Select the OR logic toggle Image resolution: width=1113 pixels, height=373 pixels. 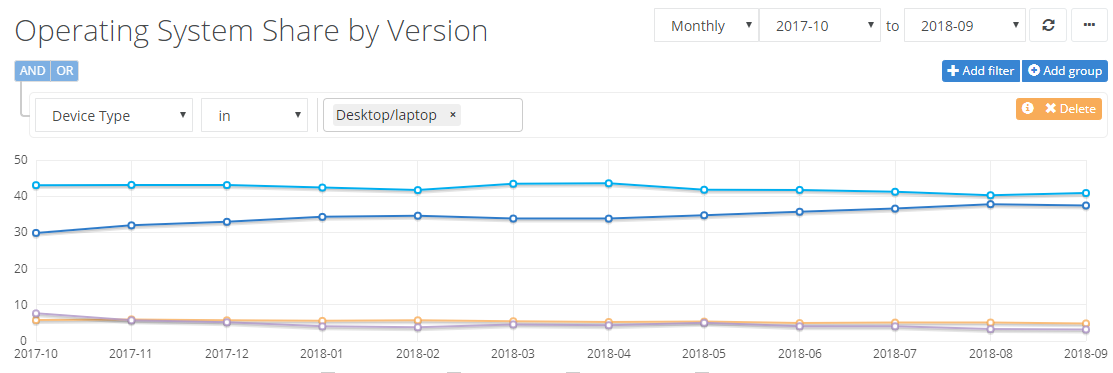65,71
